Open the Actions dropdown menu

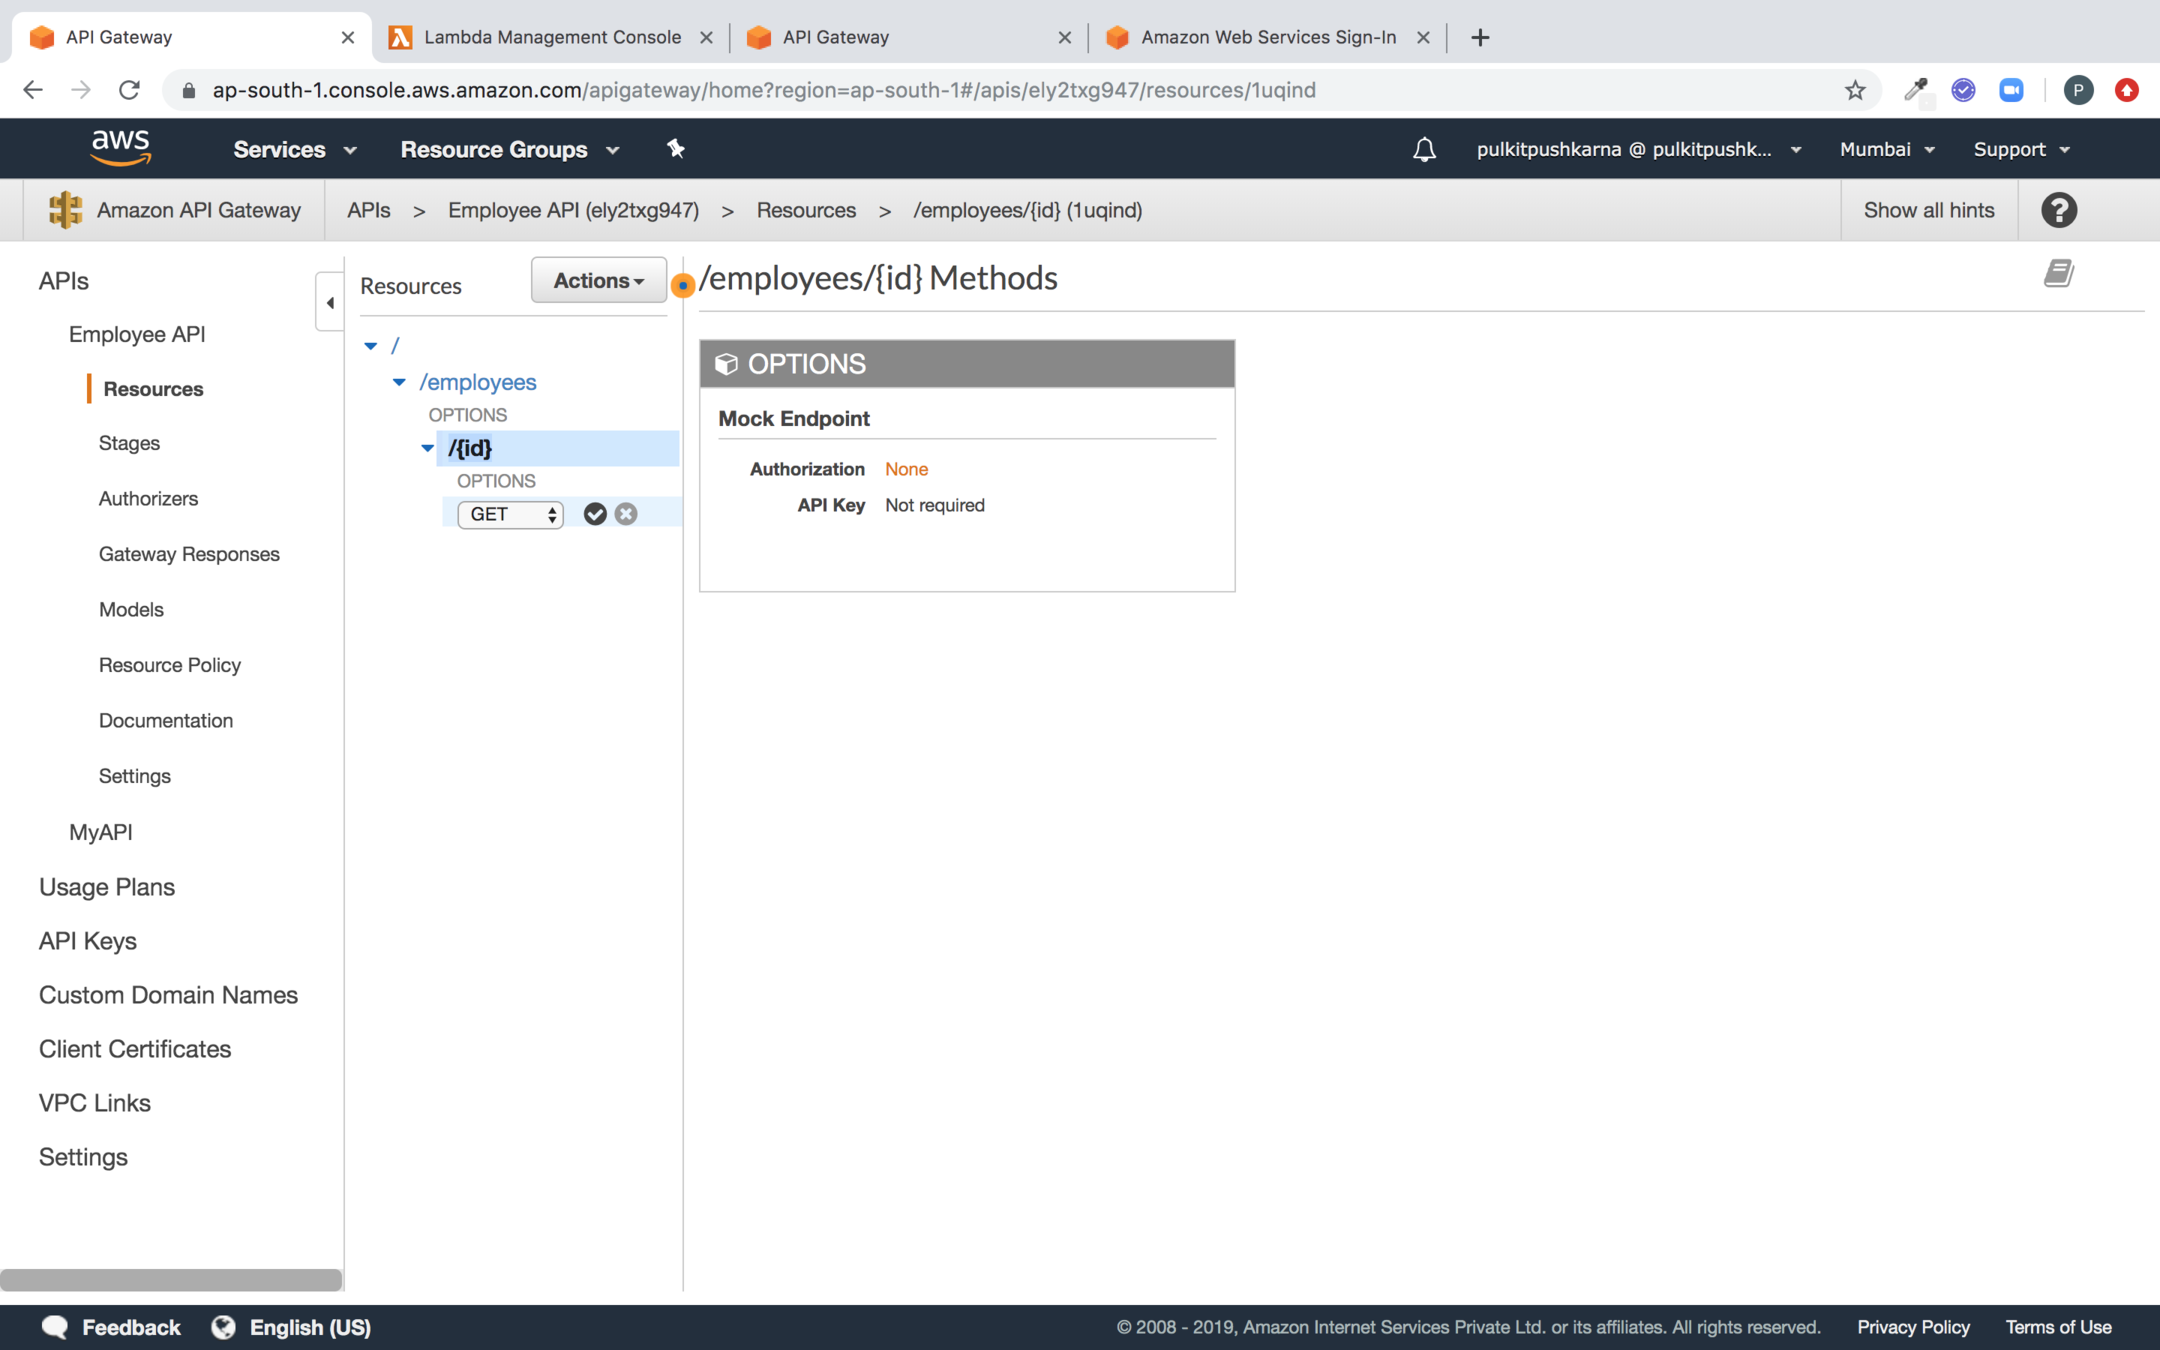598,281
